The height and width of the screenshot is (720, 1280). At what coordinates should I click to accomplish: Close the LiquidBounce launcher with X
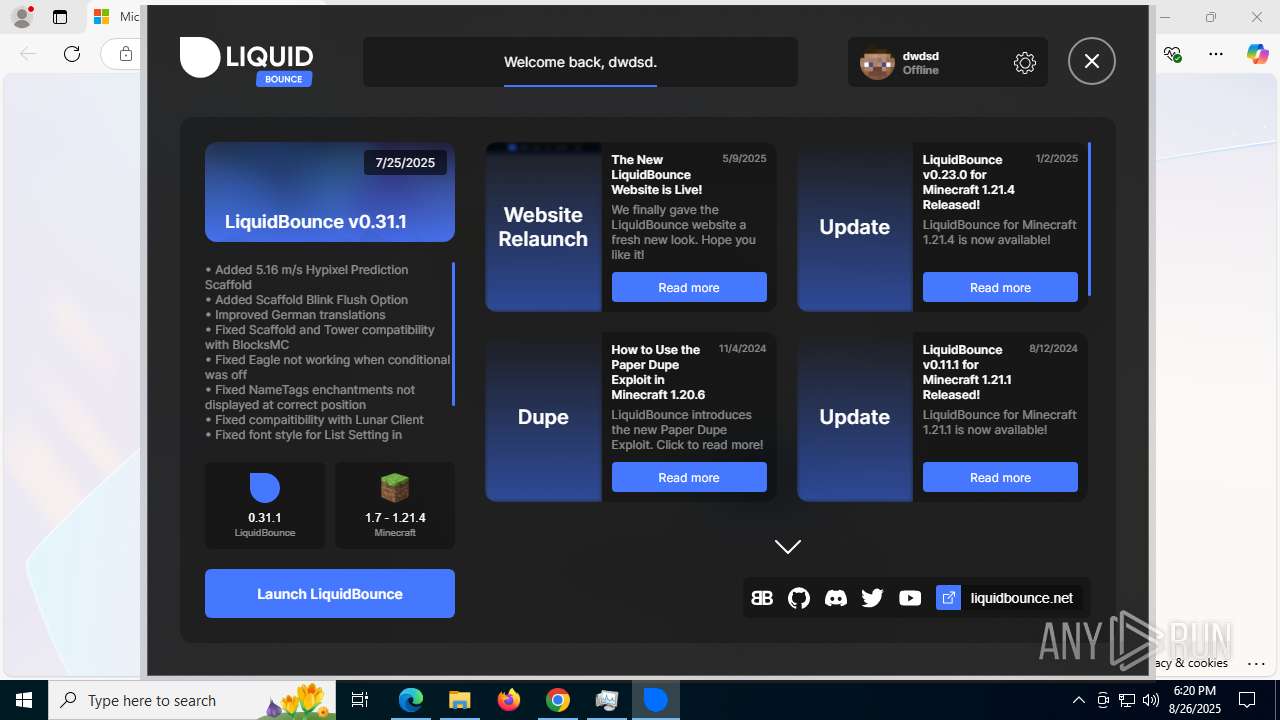1092,61
